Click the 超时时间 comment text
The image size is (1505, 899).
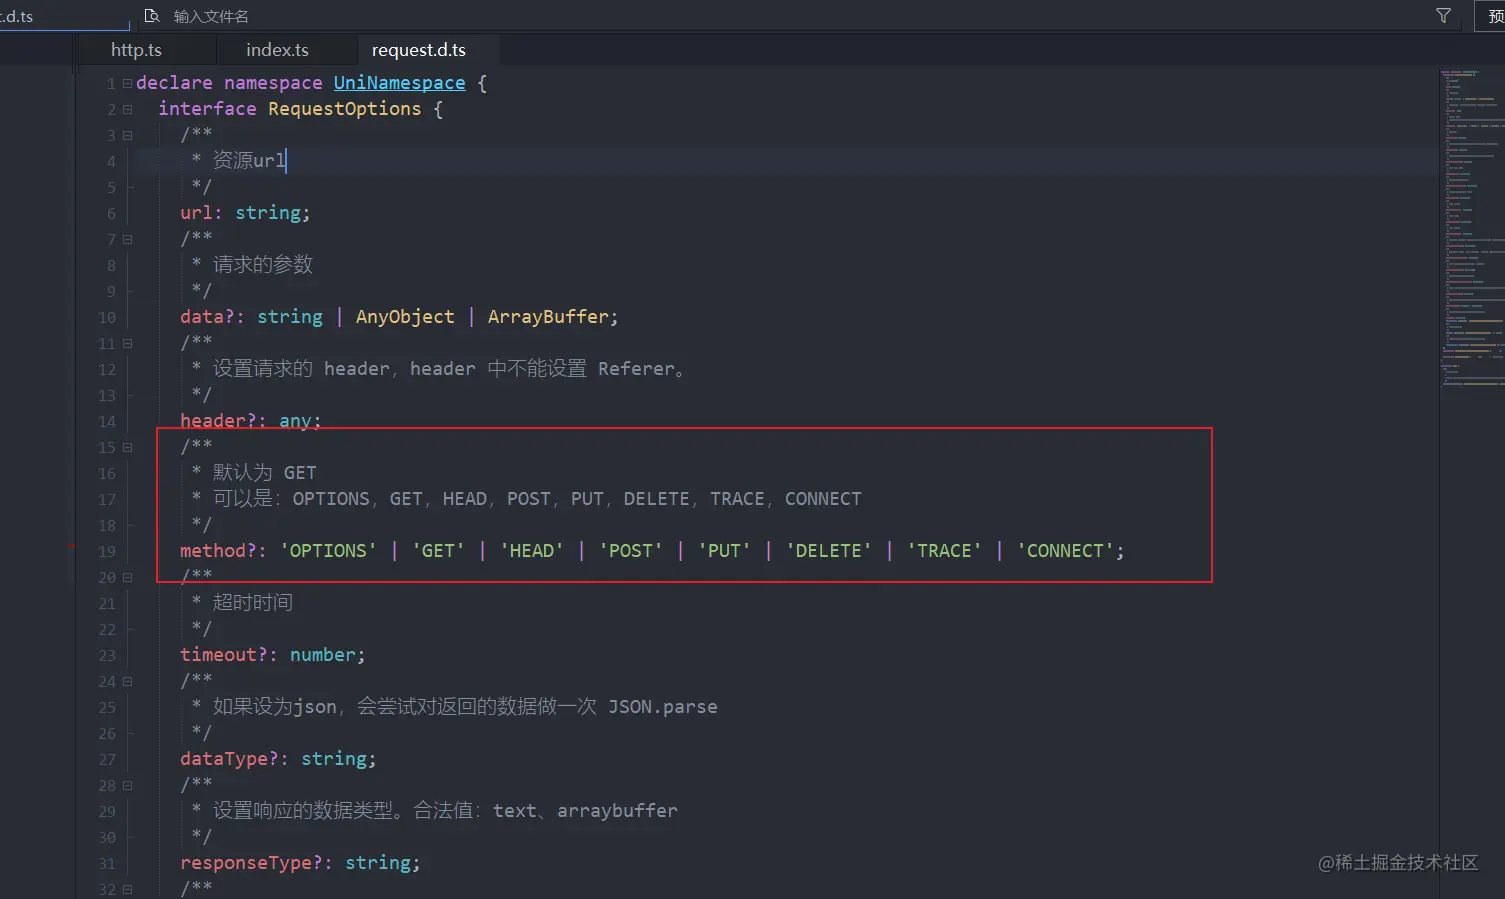point(253,603)
